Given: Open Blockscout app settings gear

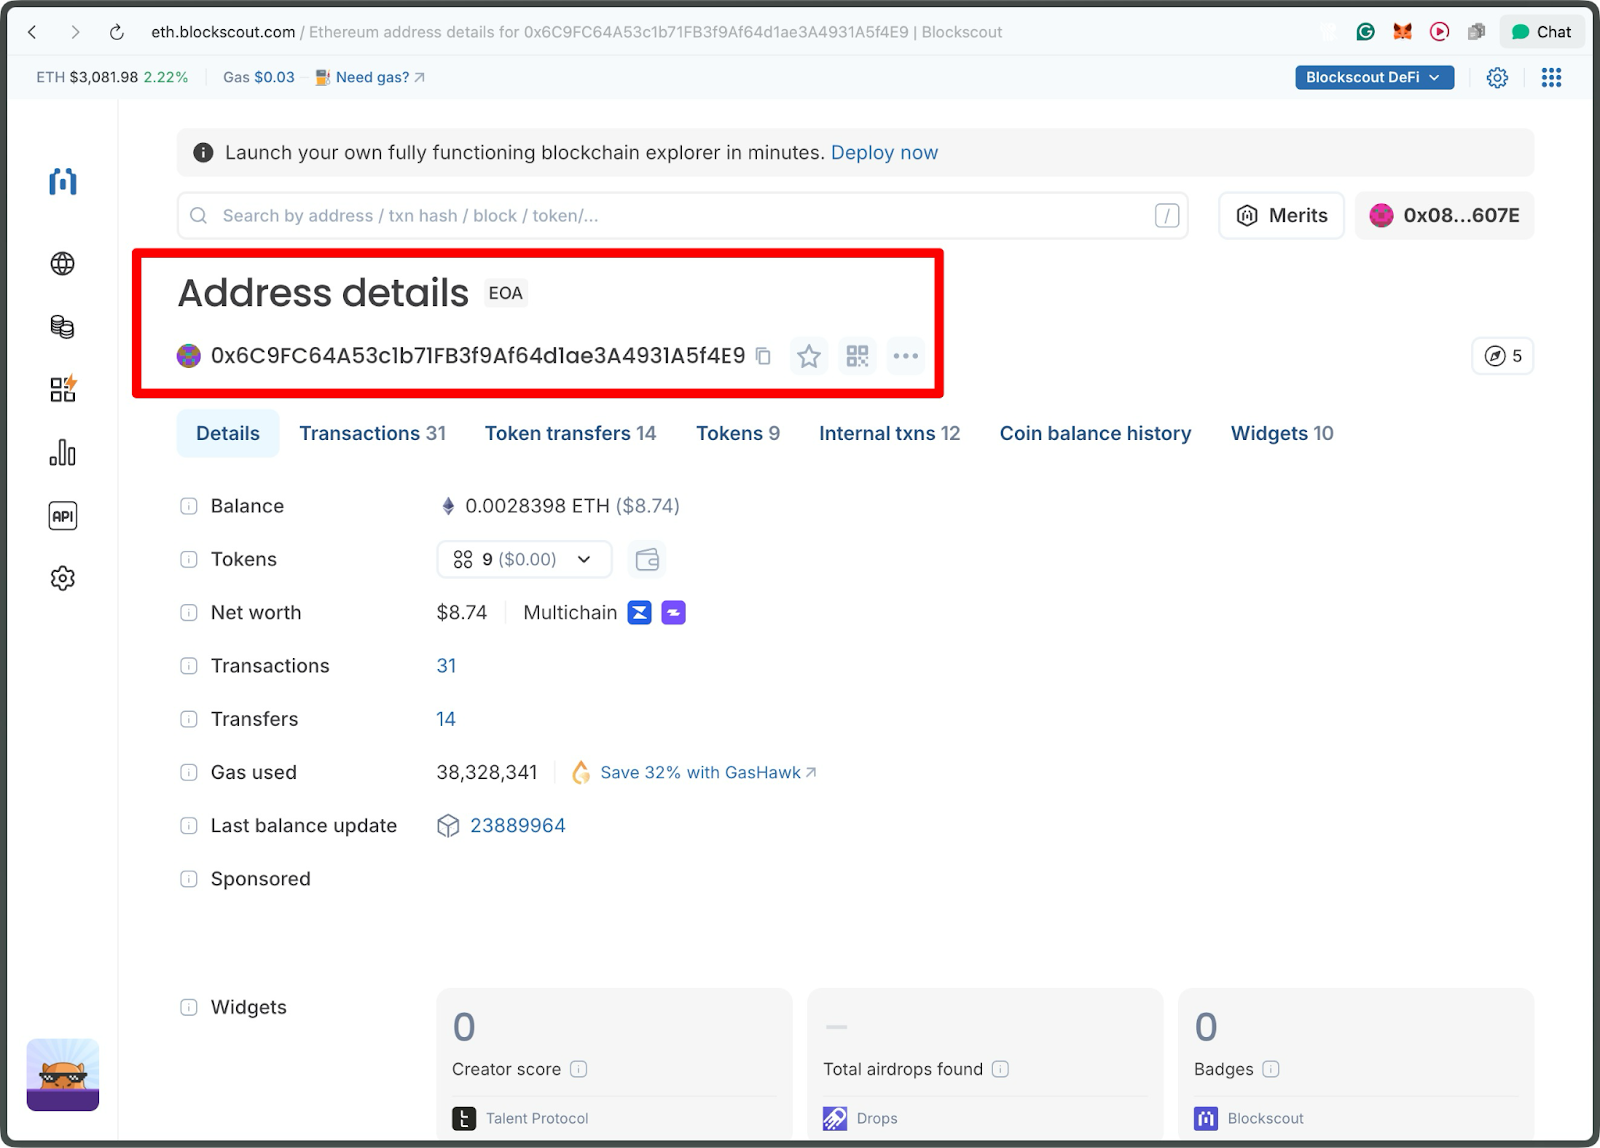Looking at the screenshot, I should click(x=1497, y=77).
